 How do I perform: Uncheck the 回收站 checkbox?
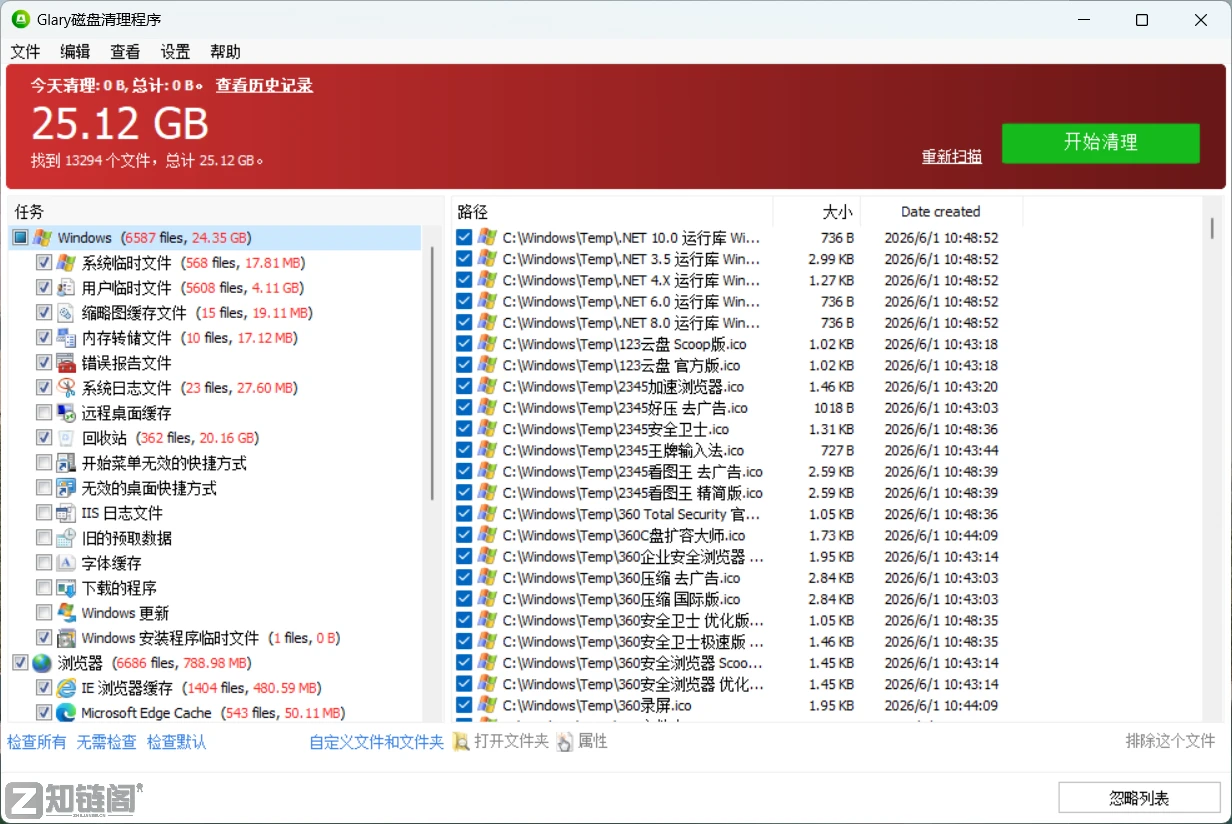click(x=44, y=438)
